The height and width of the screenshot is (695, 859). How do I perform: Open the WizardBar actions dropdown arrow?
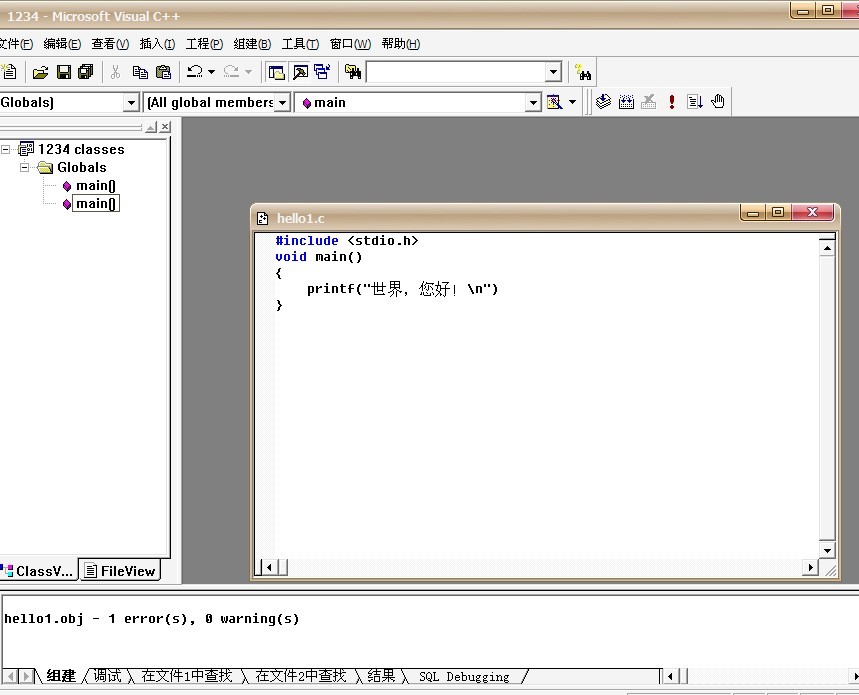pos(572,102)
